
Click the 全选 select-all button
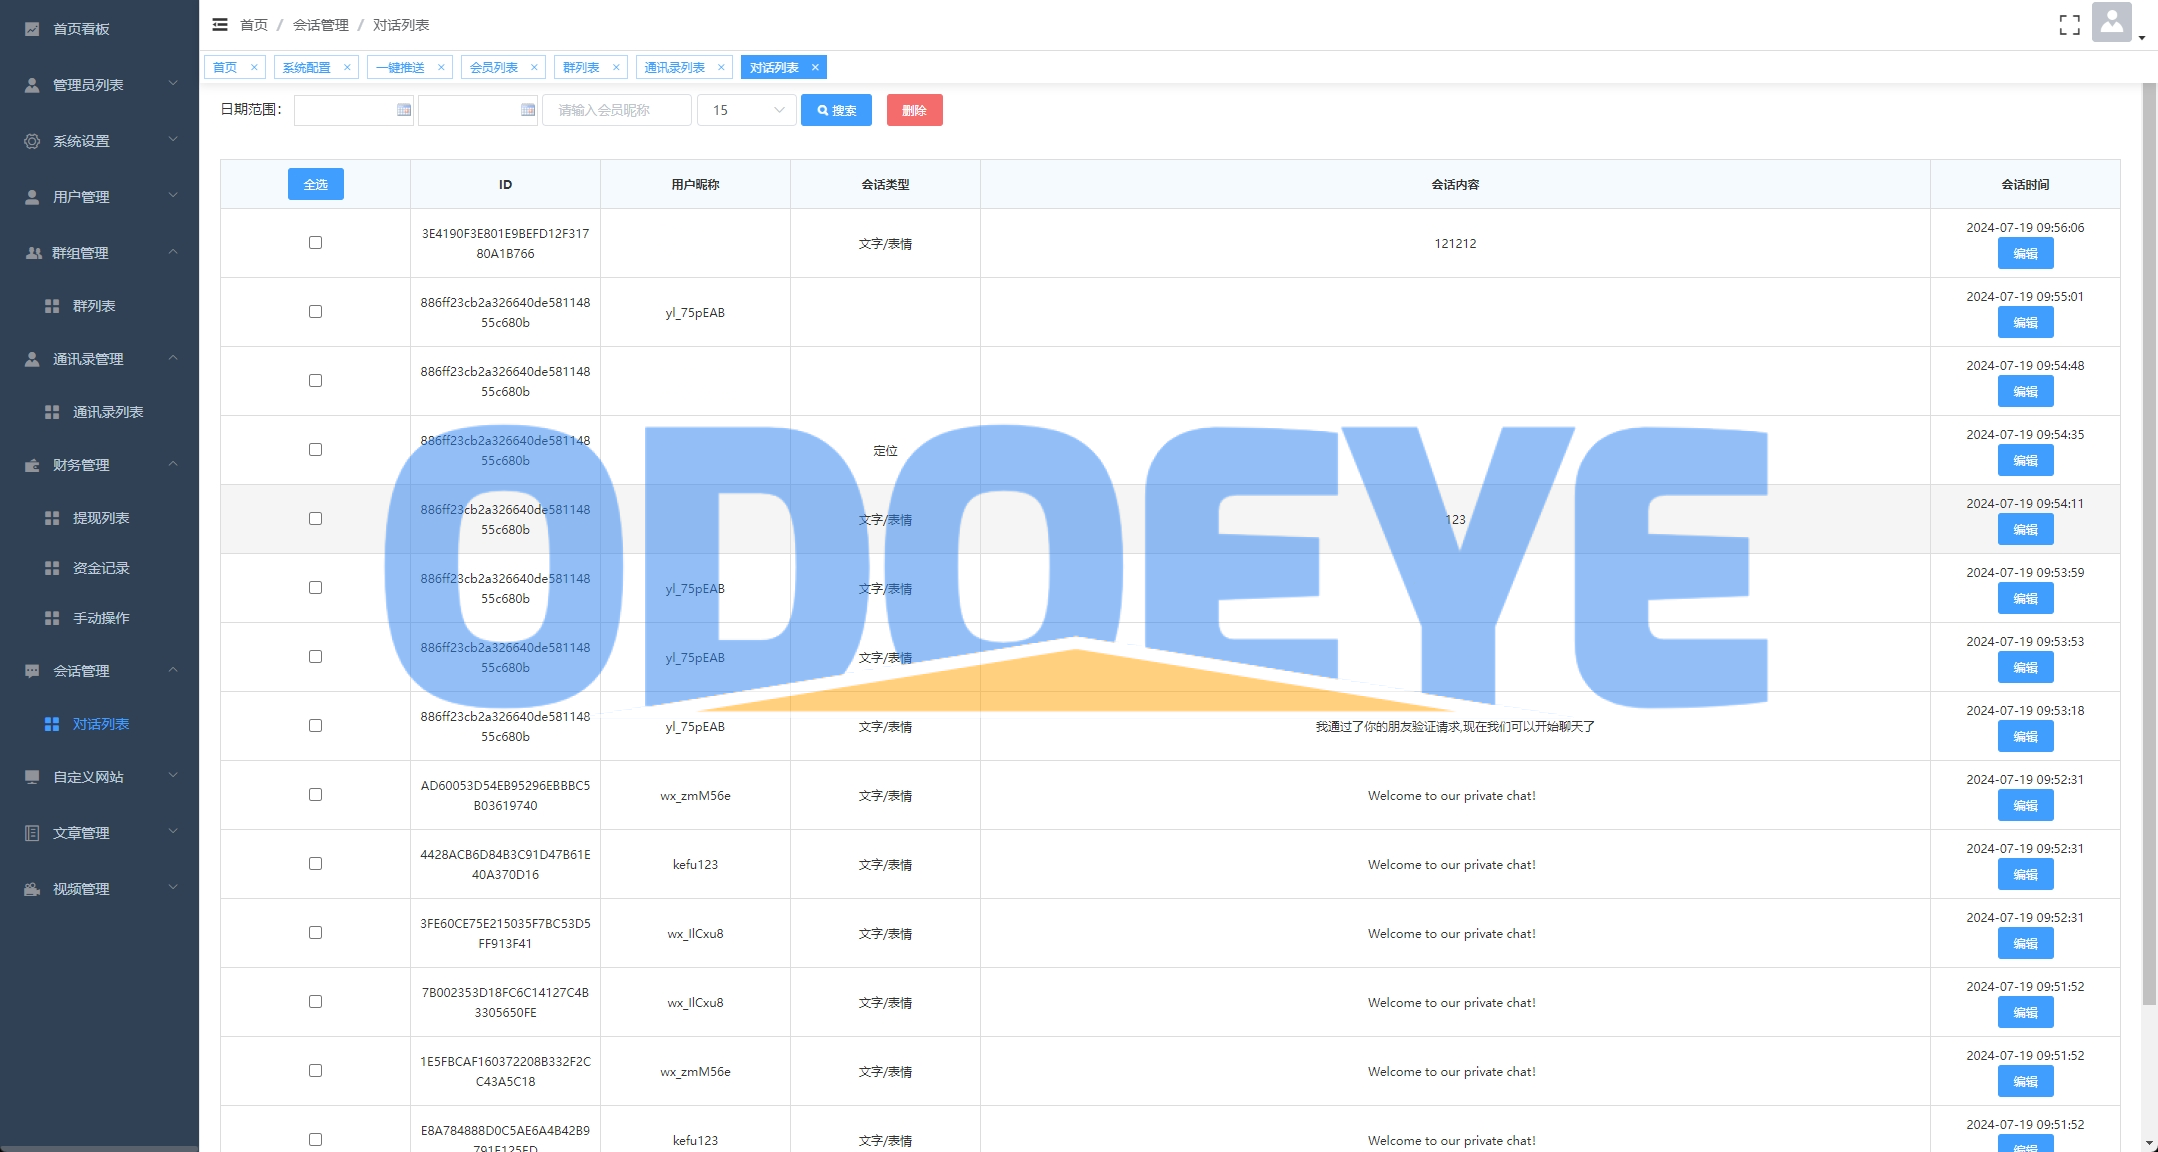315,184
